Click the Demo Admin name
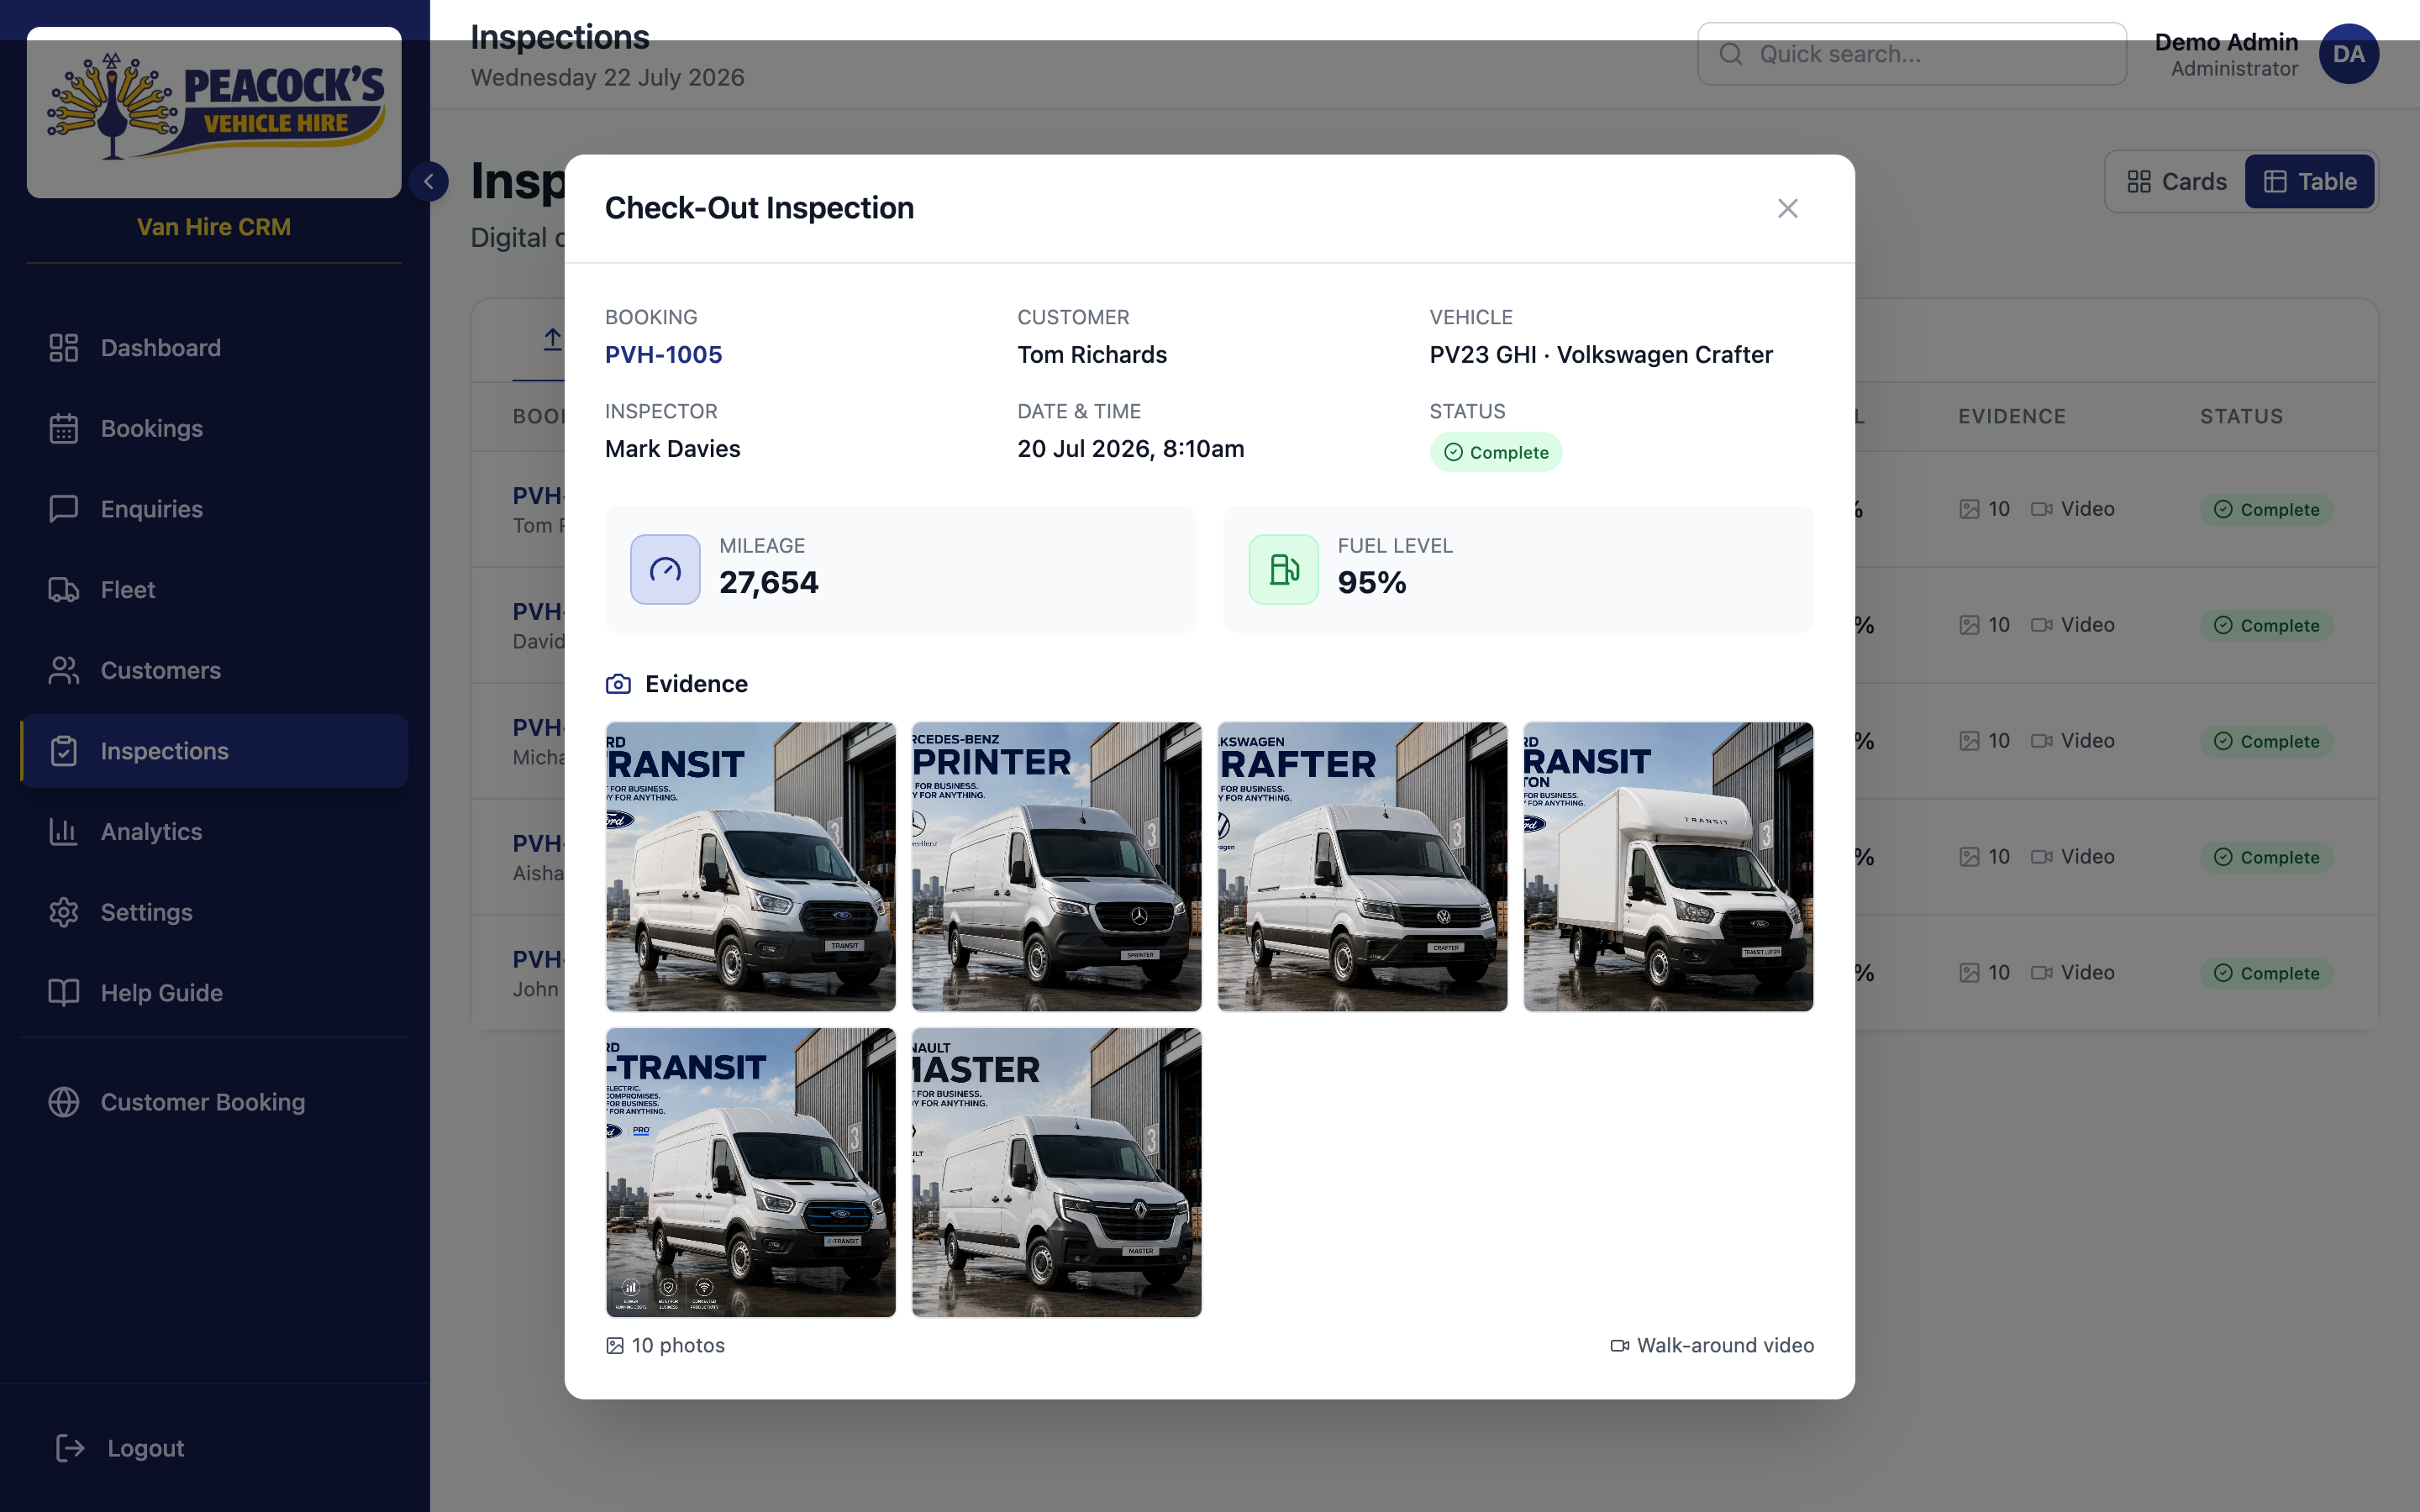 (2226, 42)
